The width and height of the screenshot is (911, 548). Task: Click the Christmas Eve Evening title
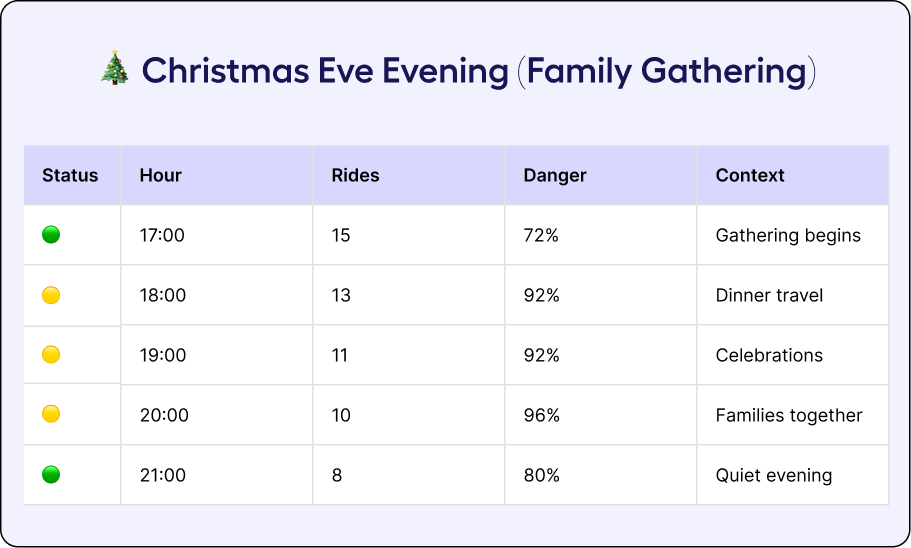[478, 71]
